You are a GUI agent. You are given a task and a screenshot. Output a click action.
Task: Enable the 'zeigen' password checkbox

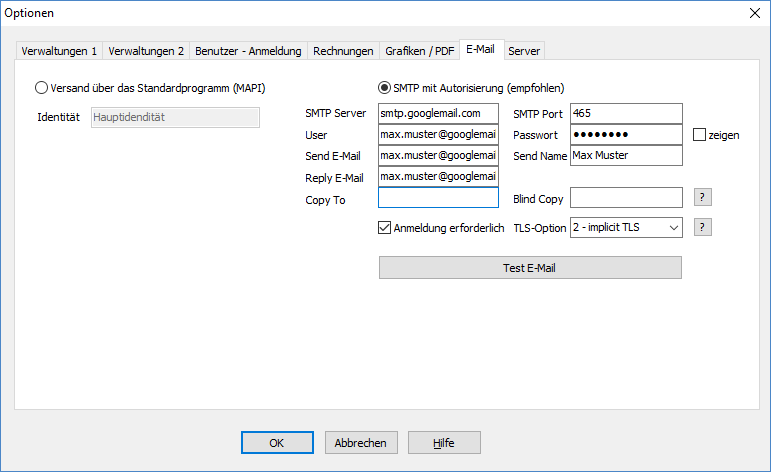tap(700, 135)
